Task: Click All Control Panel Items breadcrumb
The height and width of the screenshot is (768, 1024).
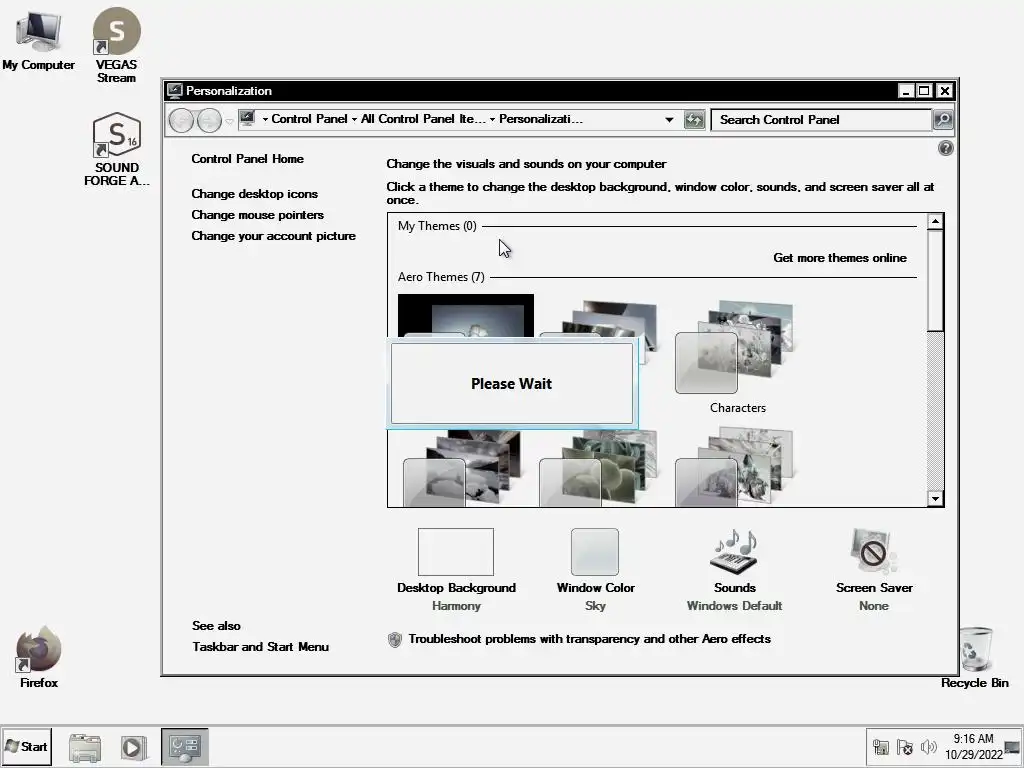Action: (423, 119)
